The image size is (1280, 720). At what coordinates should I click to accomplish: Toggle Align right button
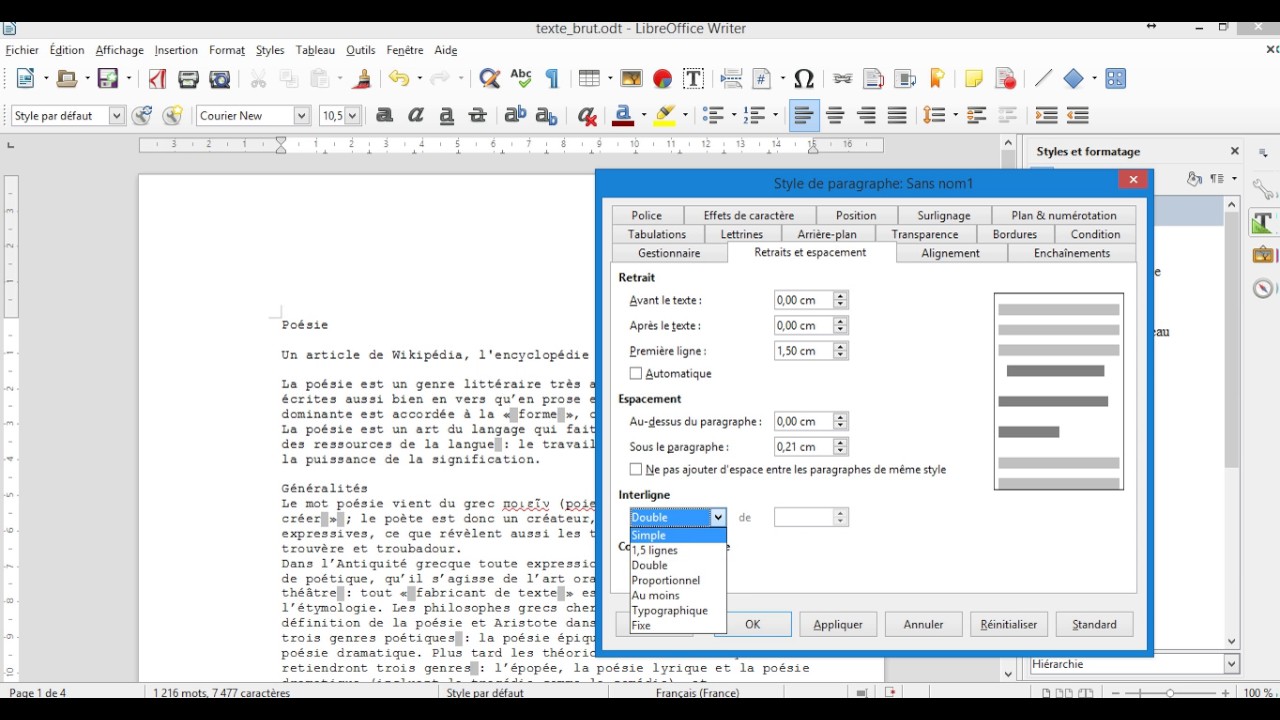coord(866,116)
